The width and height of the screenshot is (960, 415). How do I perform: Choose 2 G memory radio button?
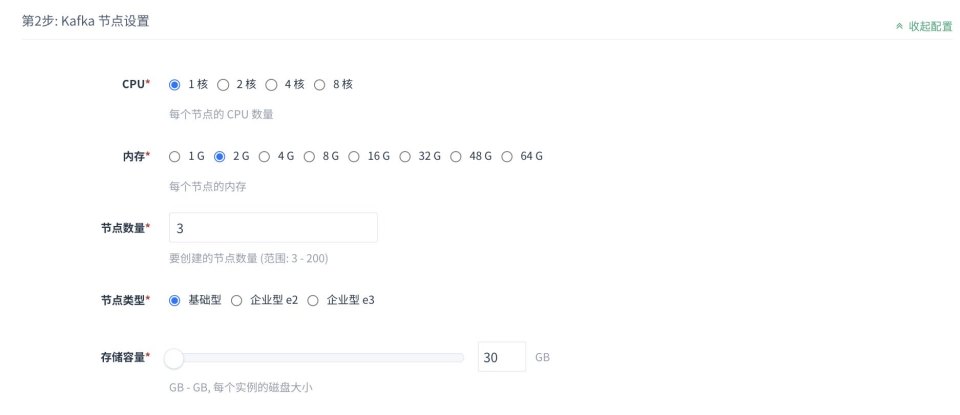click(220, 156)
